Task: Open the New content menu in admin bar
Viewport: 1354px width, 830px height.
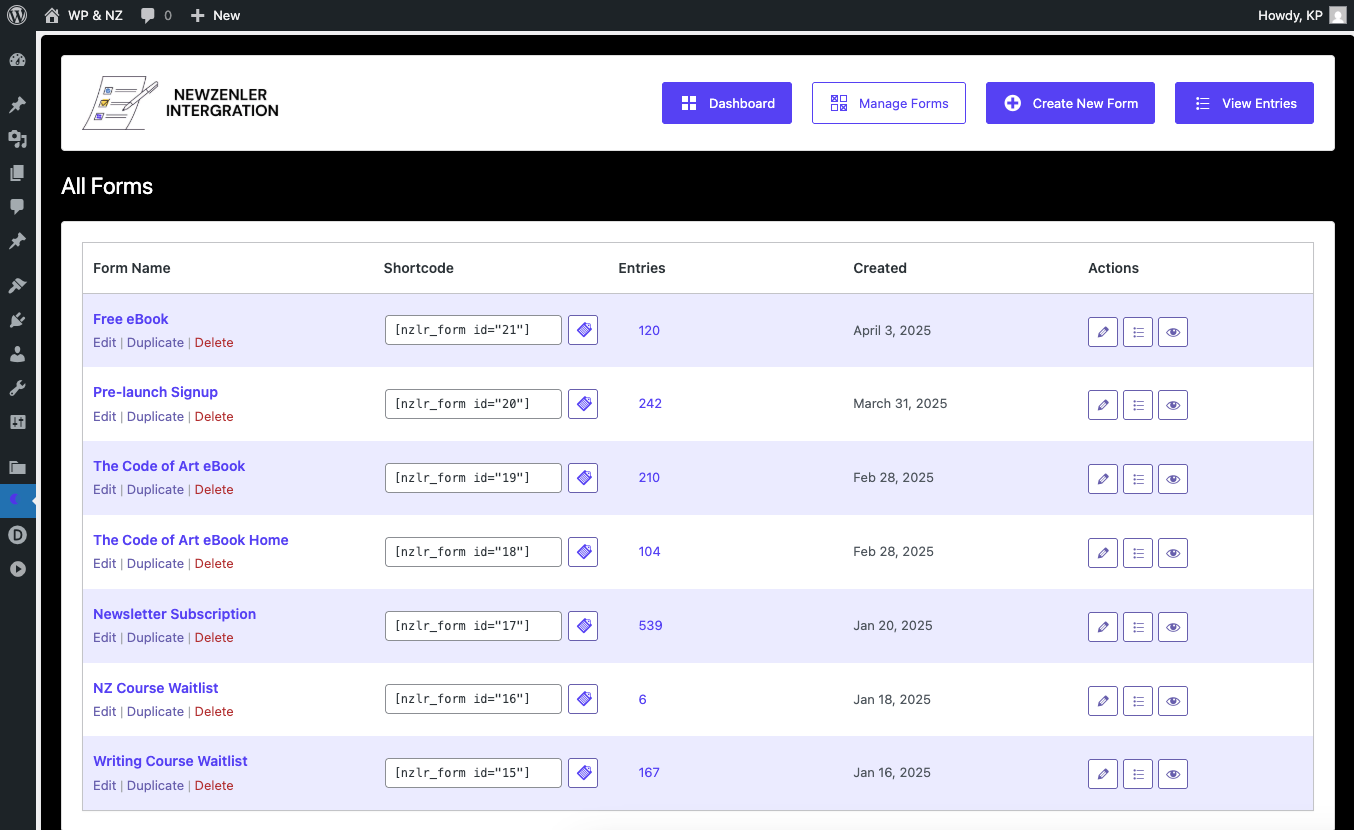Action: (x=215, y=15)
